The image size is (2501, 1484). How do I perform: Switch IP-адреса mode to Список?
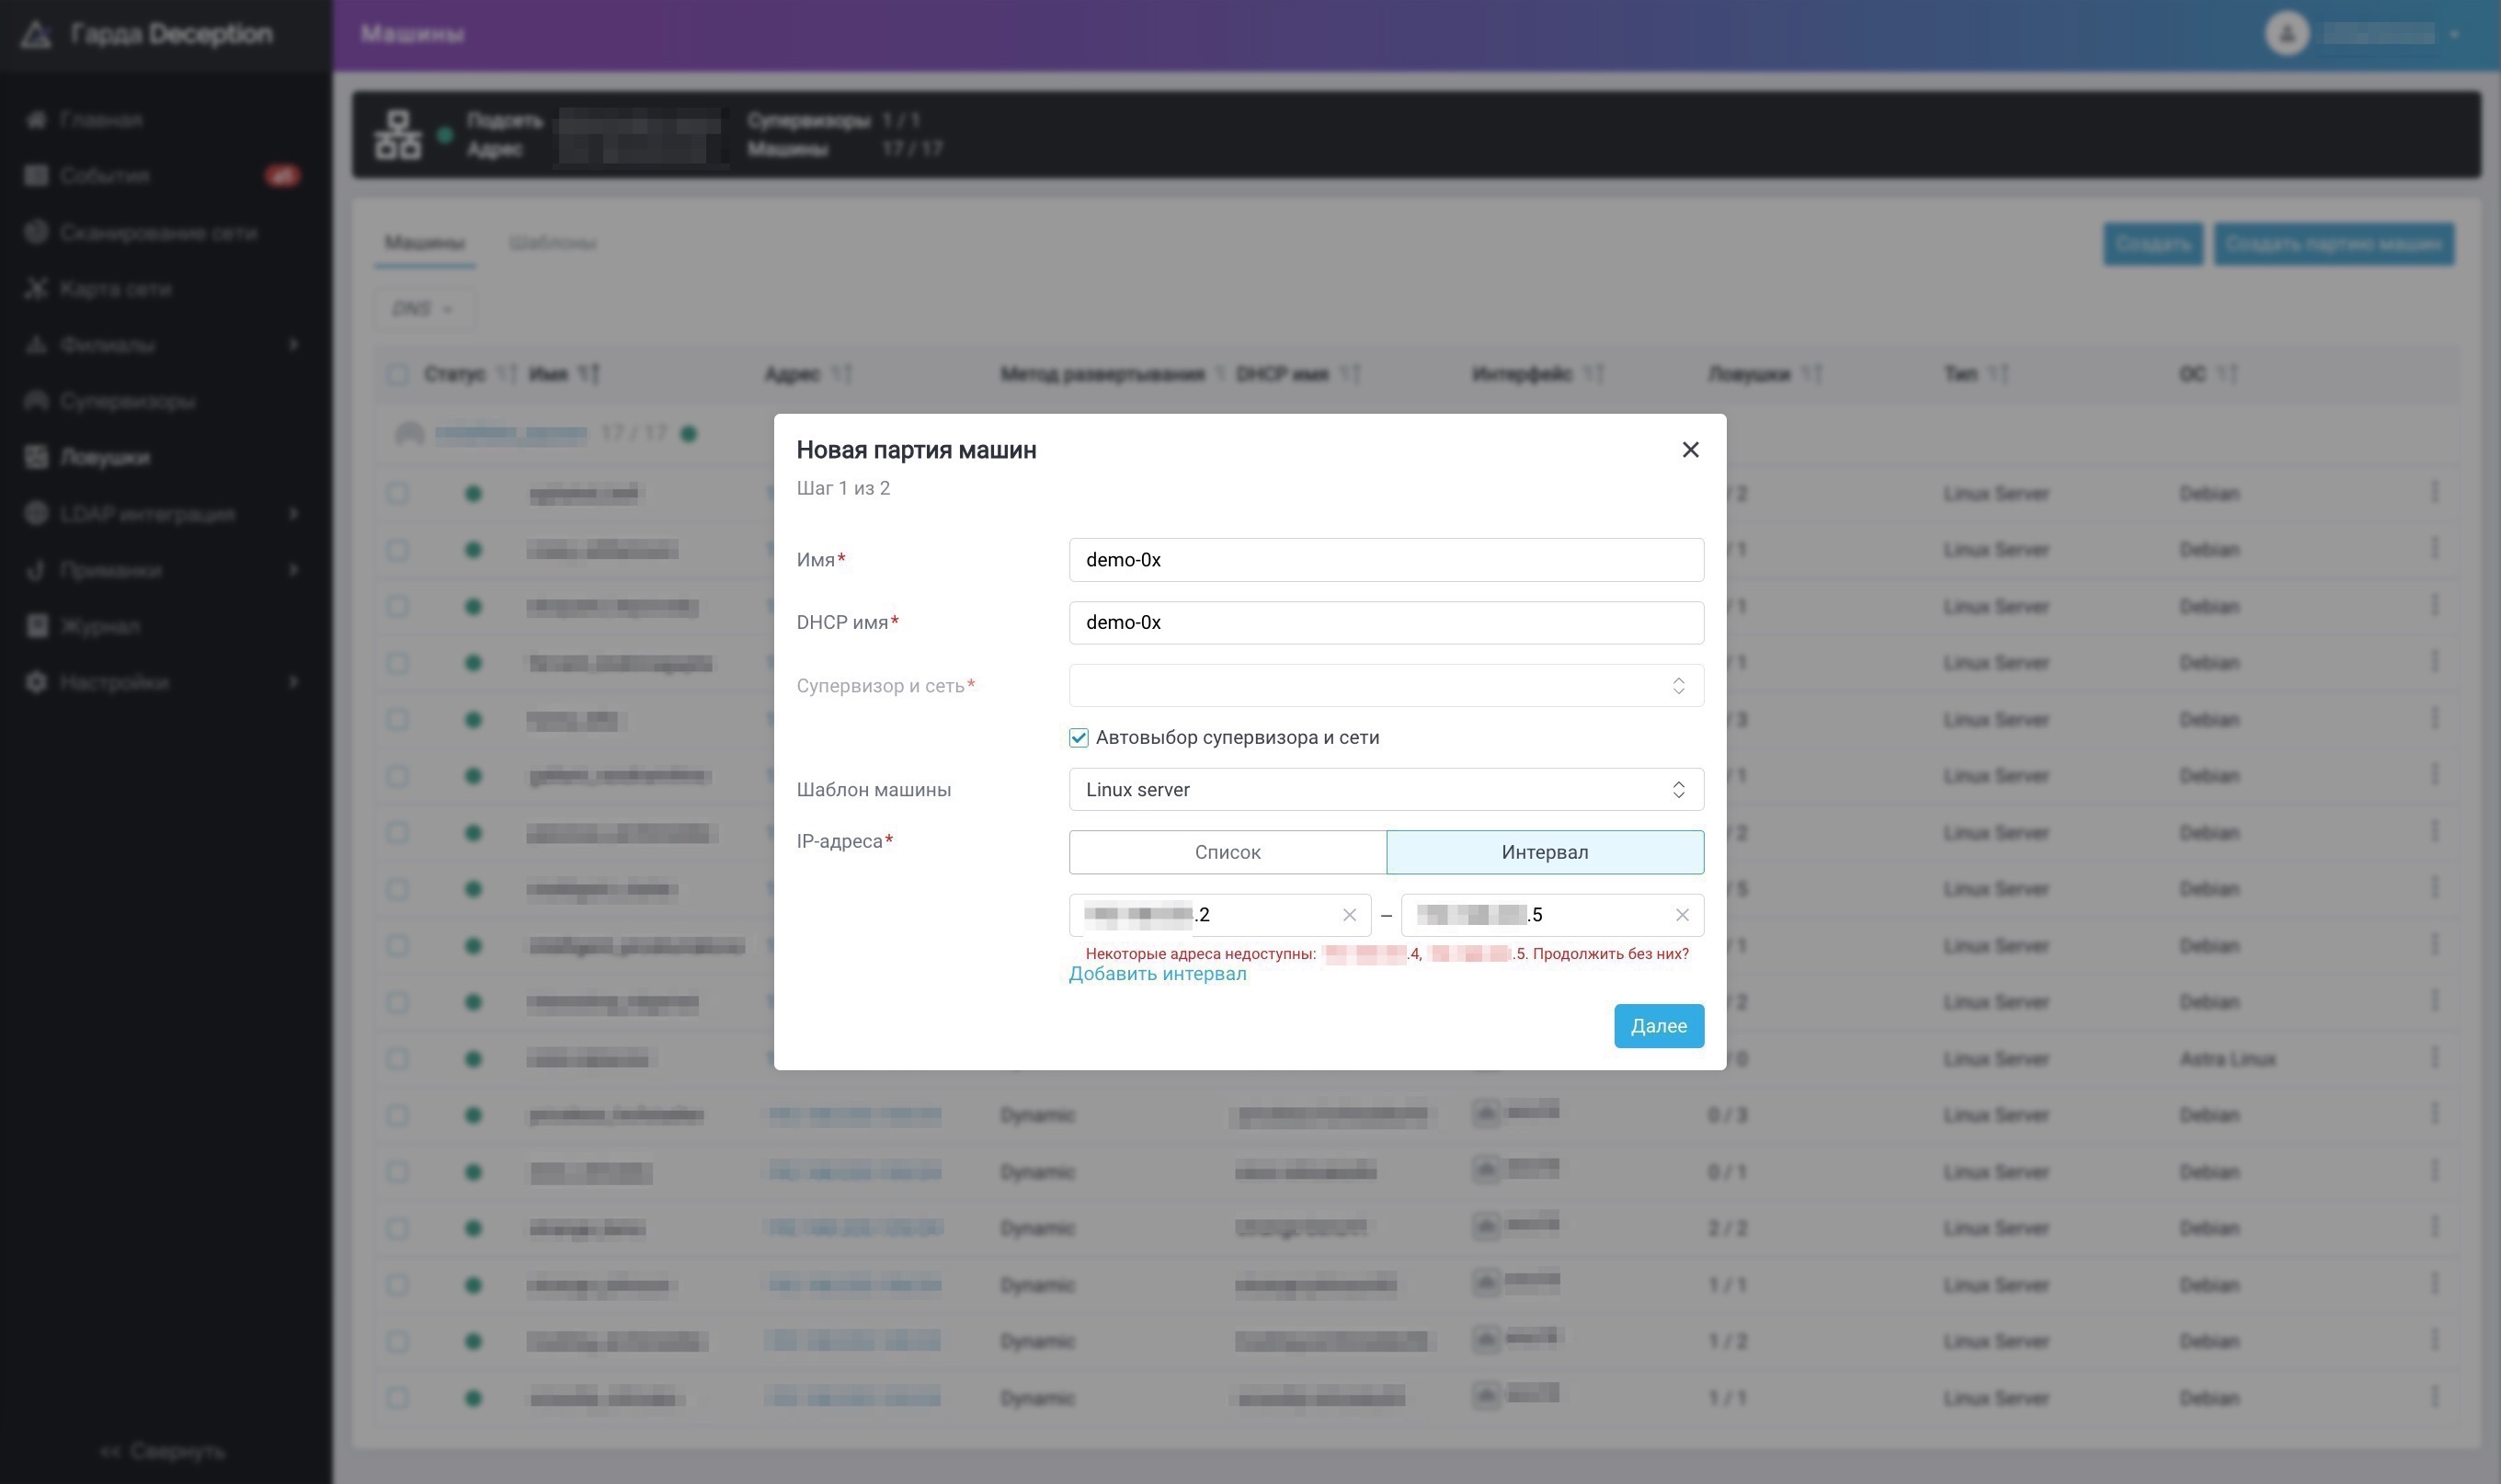pyautogui.click(x=1227, y=852)
